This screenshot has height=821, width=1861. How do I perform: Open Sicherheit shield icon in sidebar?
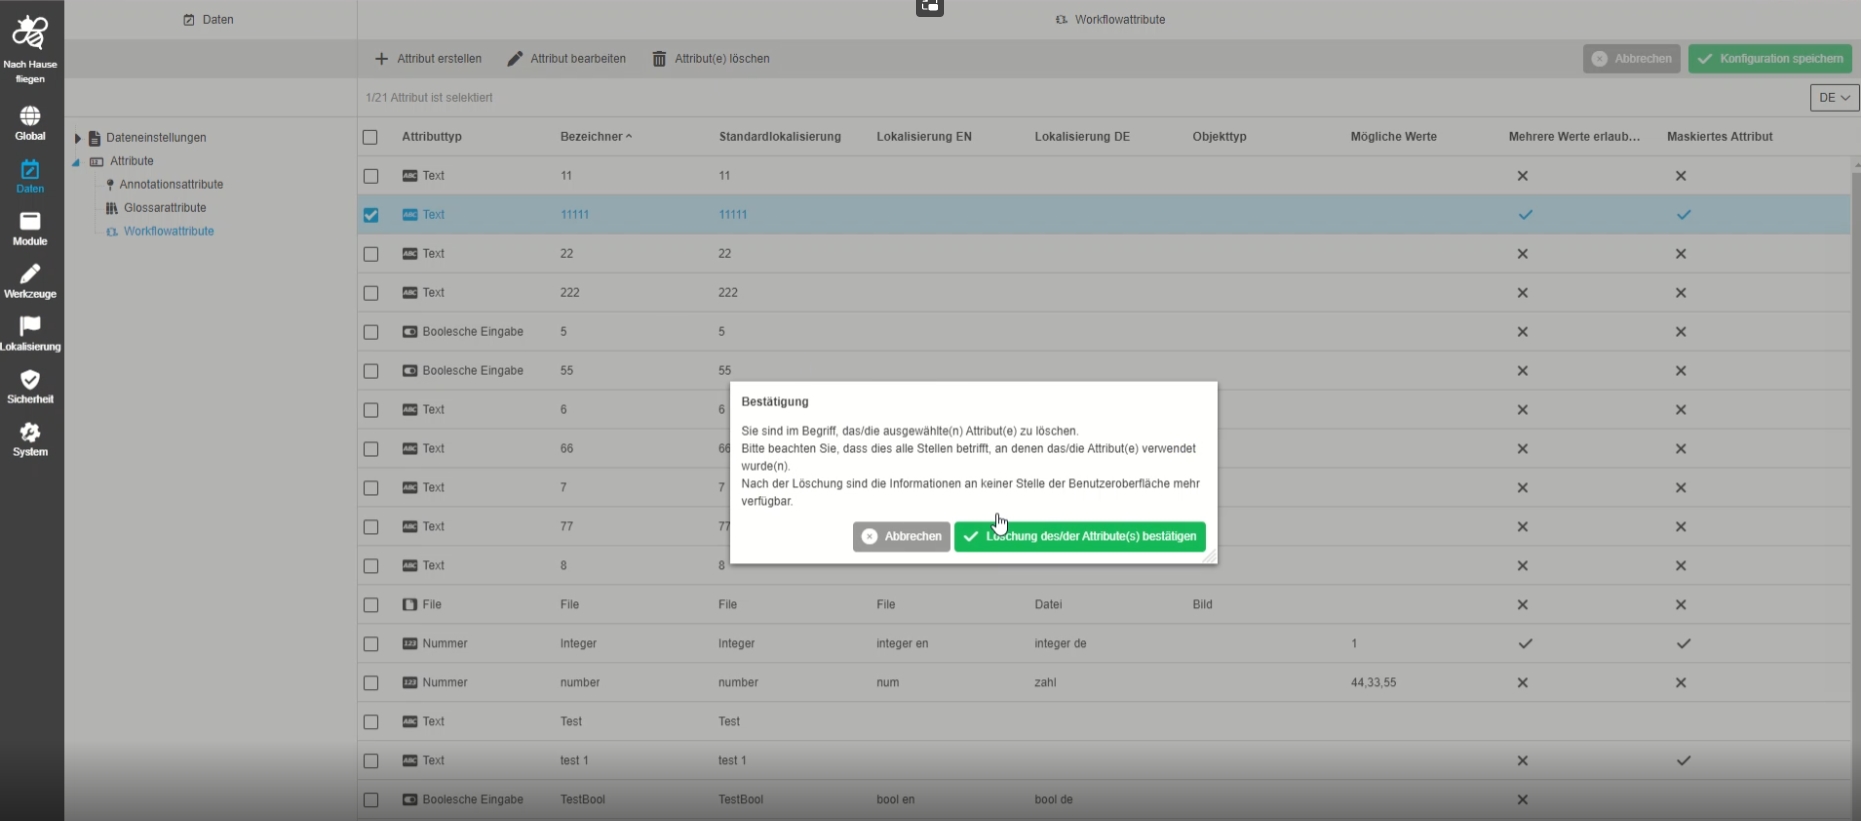(30, 386)
